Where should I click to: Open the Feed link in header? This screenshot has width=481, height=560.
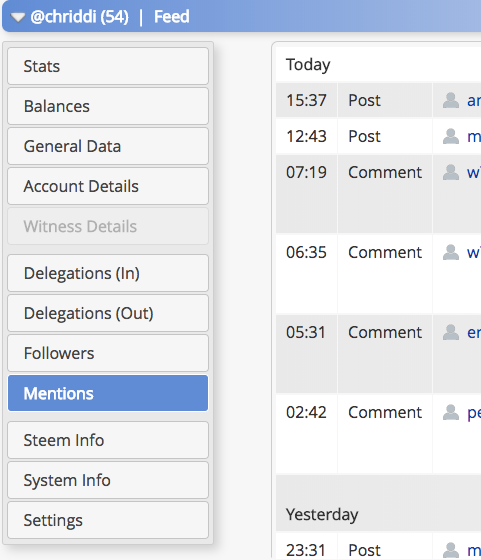pyautogui.click(x=171, y=17)
